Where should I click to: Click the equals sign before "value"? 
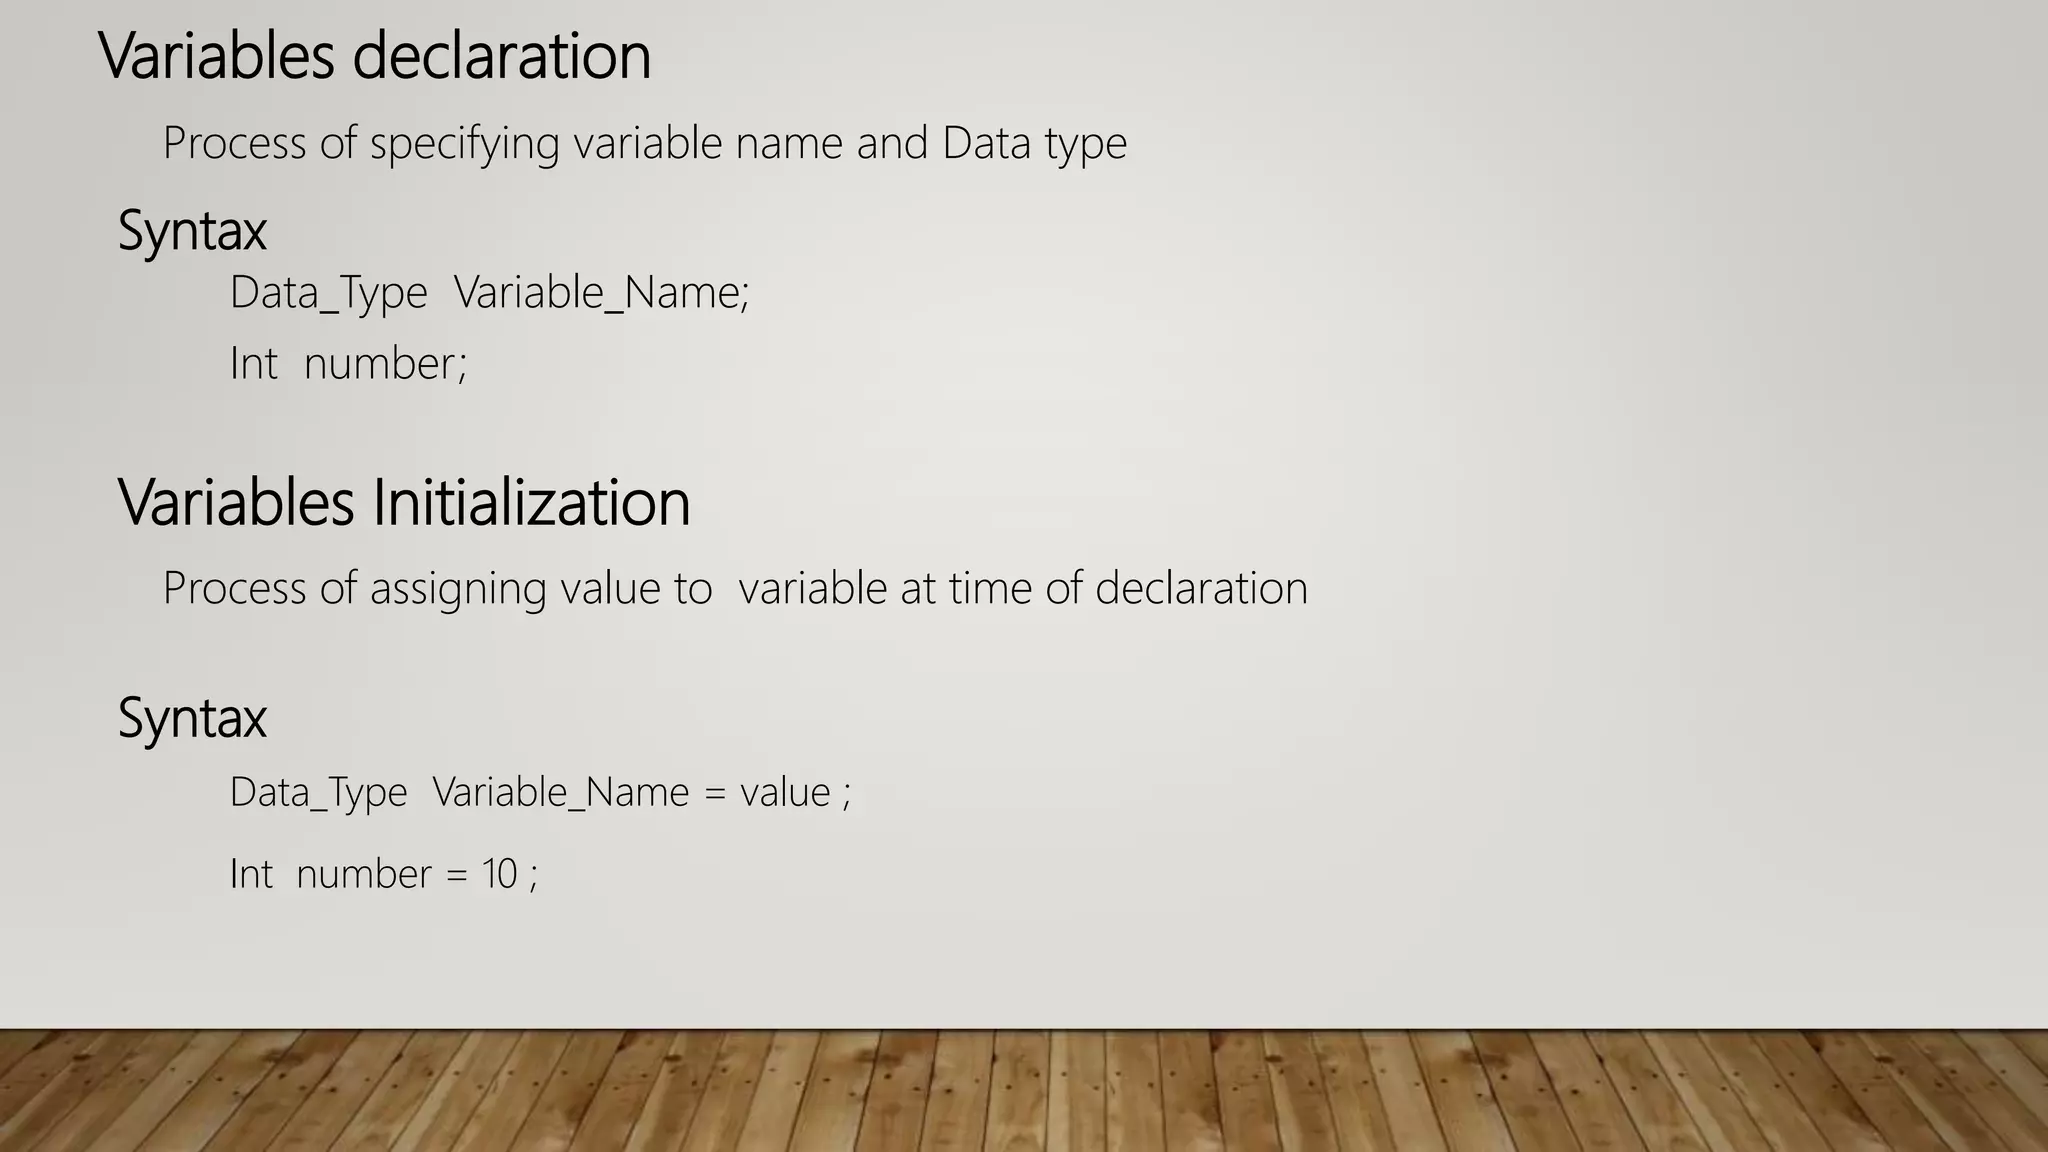[714, 794]
